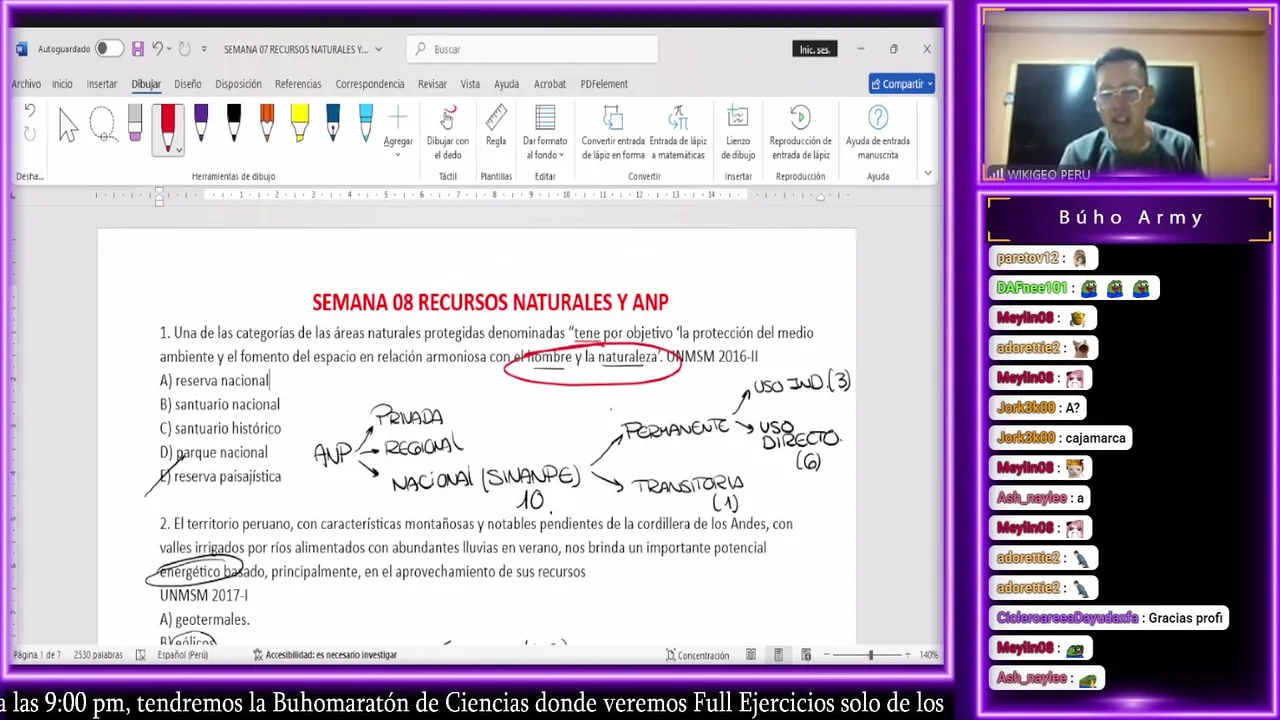The width and height of the screenshot is (1280, 720).
Task: Select the orange pencil
Action: pos(267,123)
